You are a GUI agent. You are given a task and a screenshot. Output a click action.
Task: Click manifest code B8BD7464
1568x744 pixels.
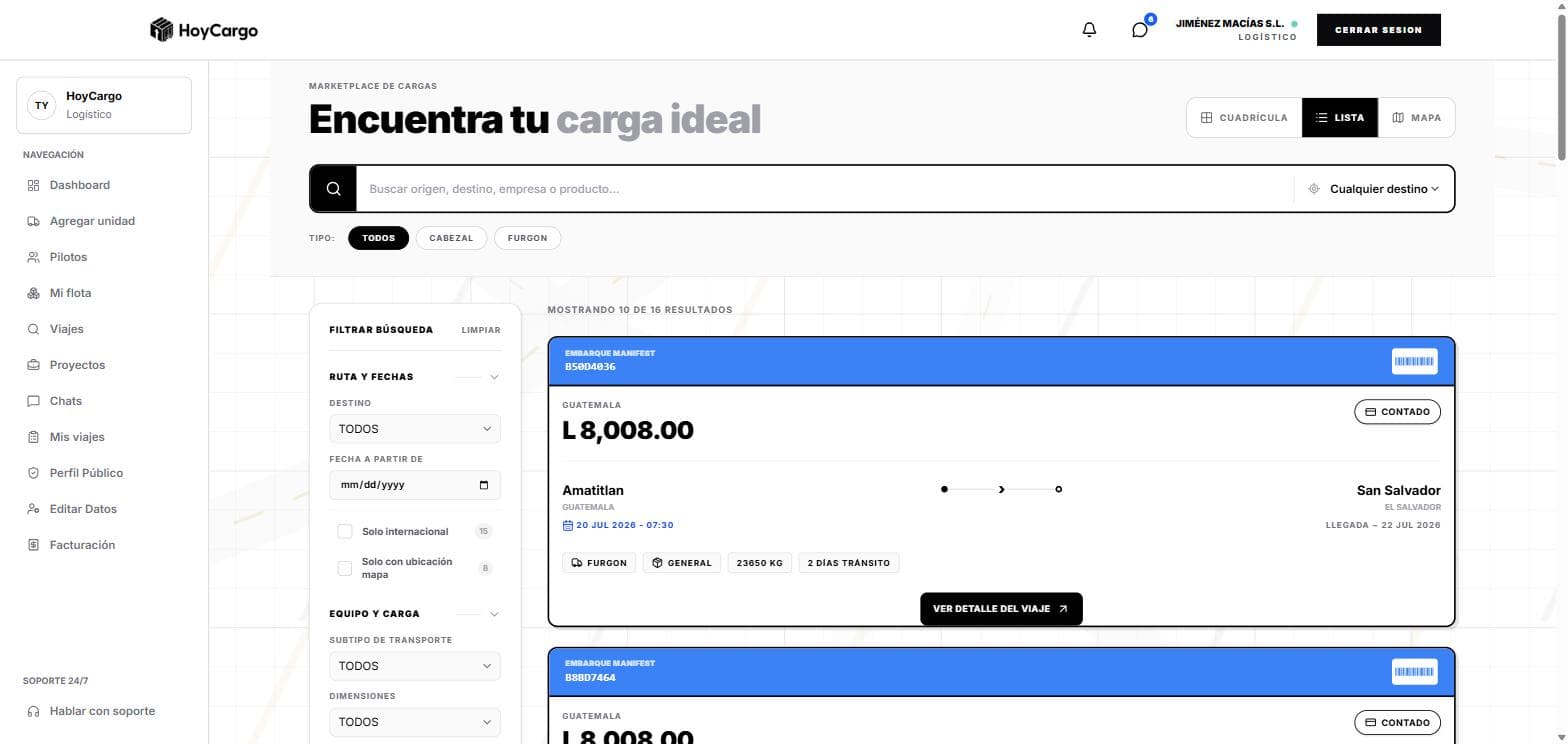[x=590, y=678]
